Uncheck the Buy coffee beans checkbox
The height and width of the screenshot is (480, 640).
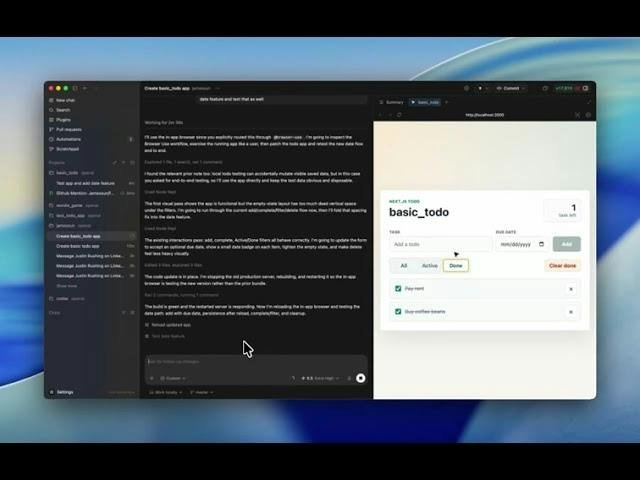[x=398, y=311]
